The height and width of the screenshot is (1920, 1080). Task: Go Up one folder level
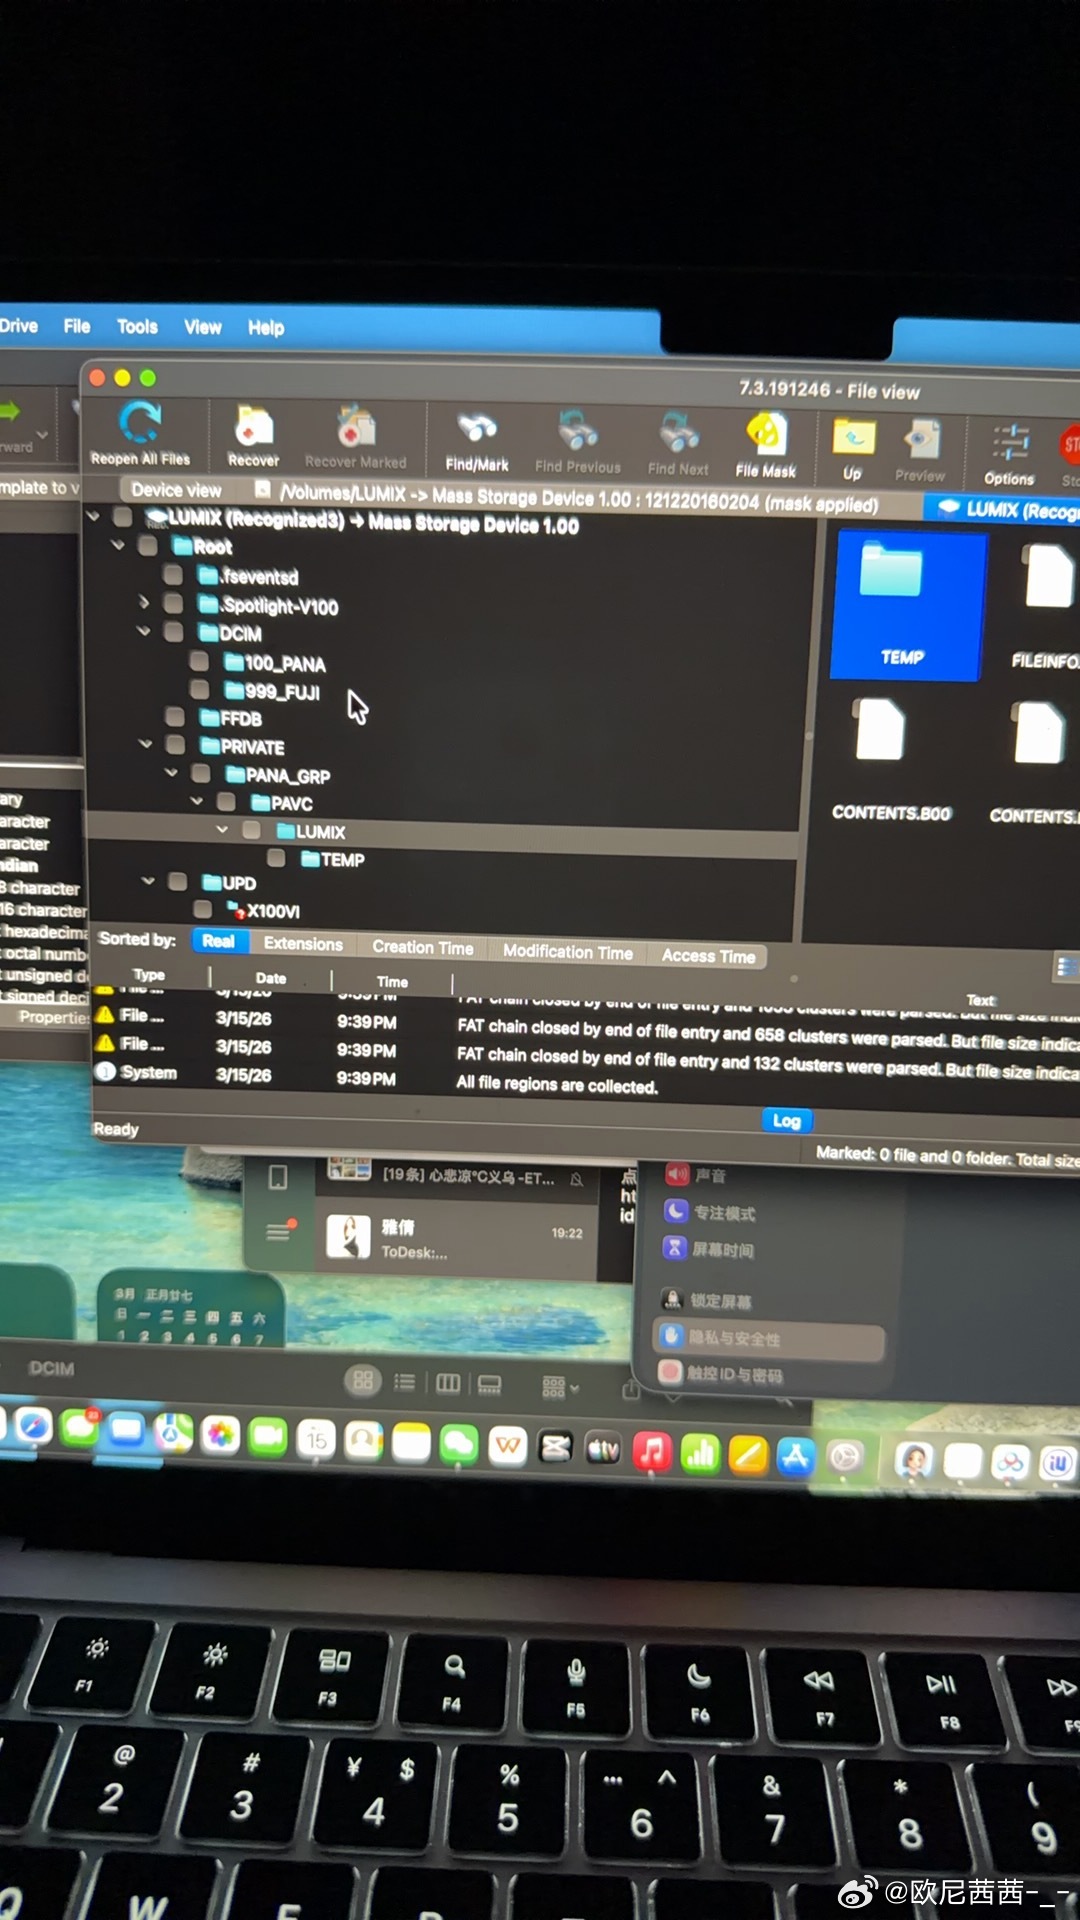click(x=853, y=448)
